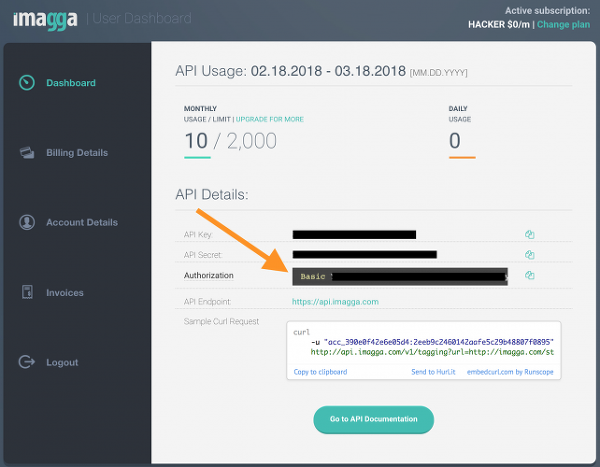Click the imagga logo

point(45,20)
